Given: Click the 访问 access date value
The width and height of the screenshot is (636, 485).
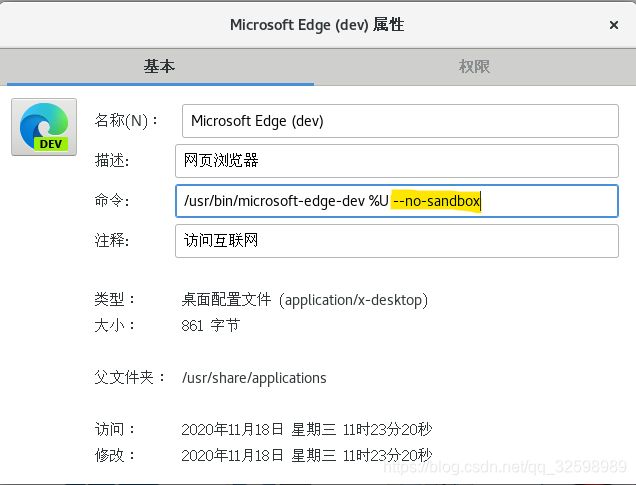Looking at the screenshot, I should coord(307,429).
